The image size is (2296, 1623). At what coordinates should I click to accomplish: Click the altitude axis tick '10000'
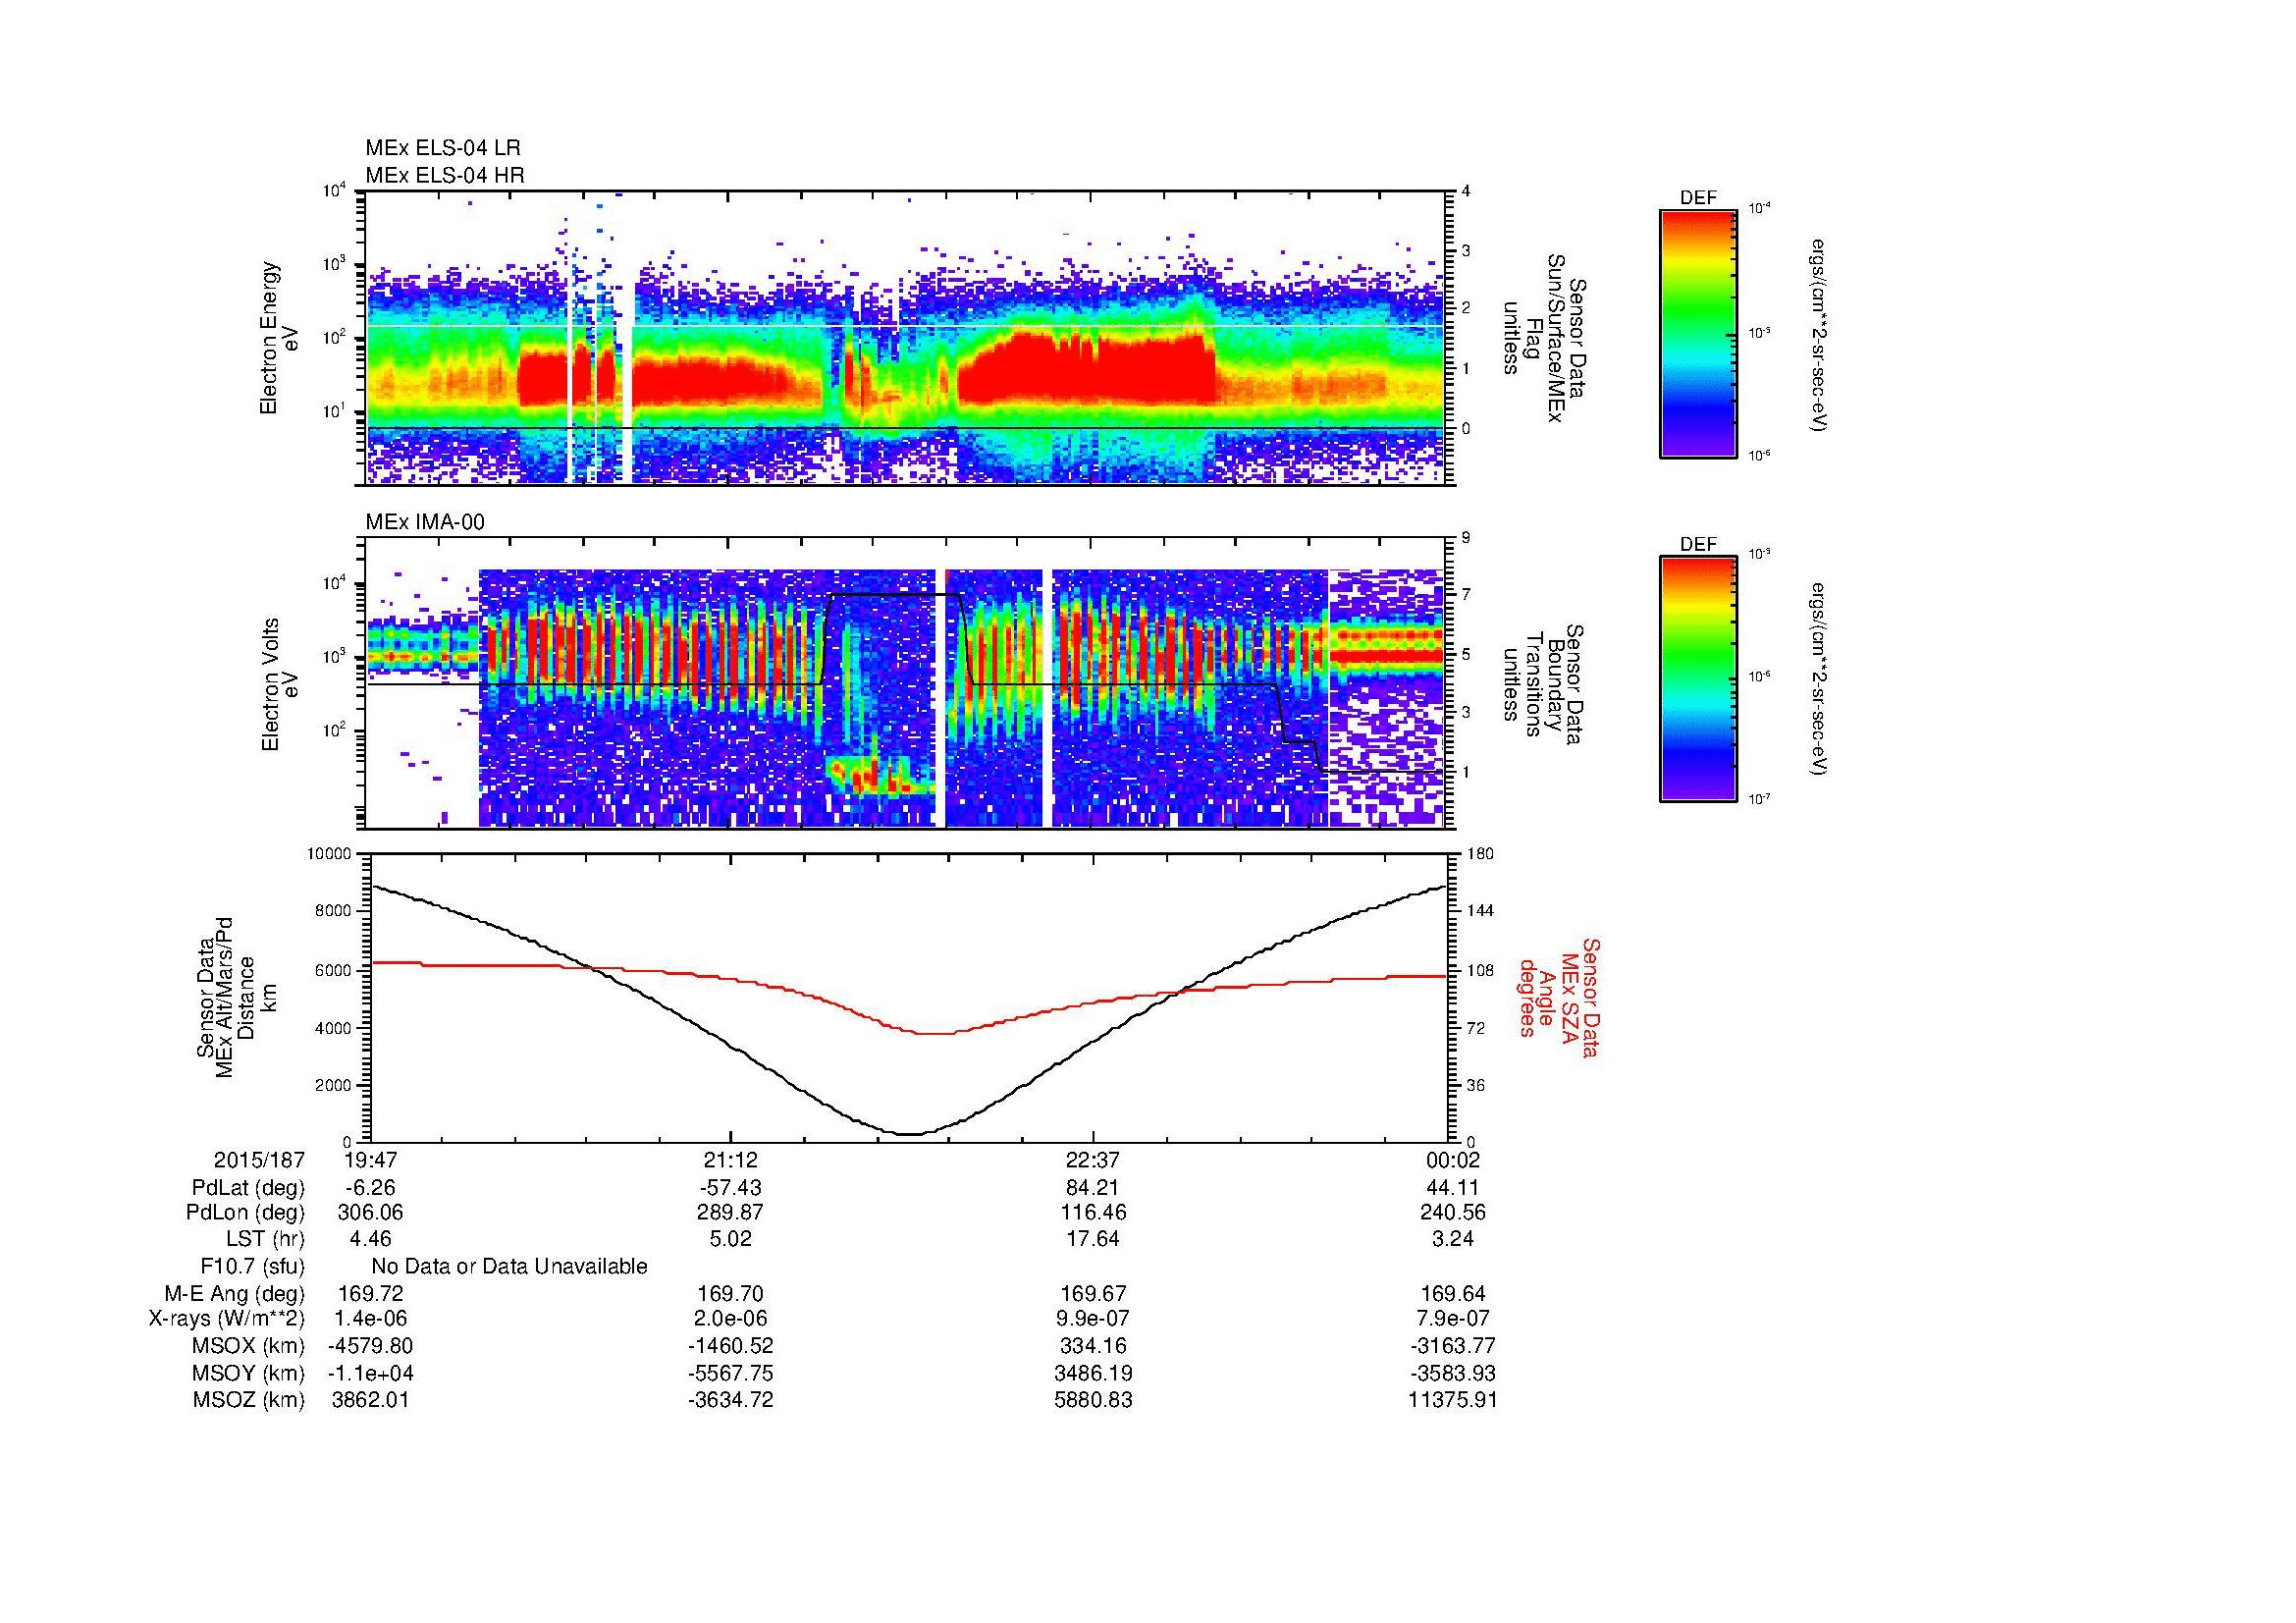point(329,854)
